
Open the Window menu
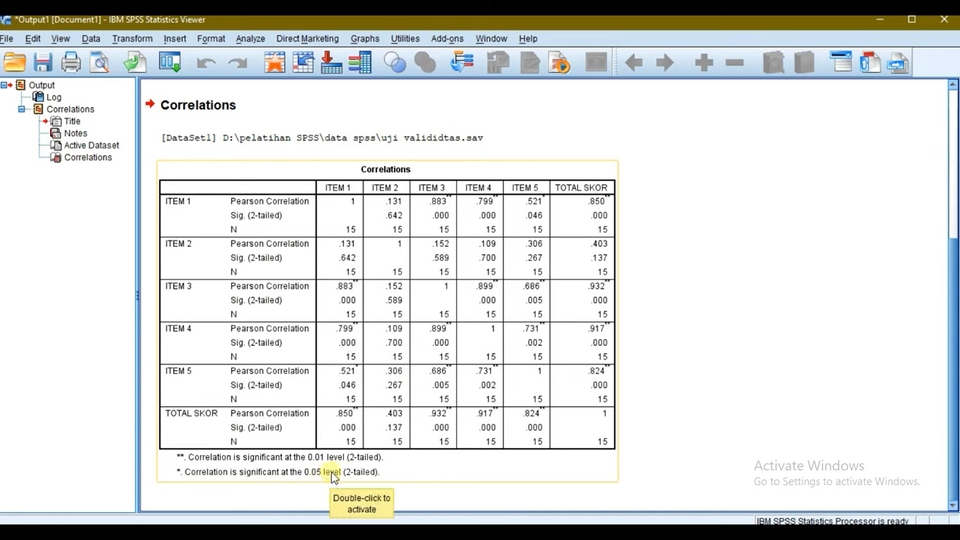click(491, 39)
